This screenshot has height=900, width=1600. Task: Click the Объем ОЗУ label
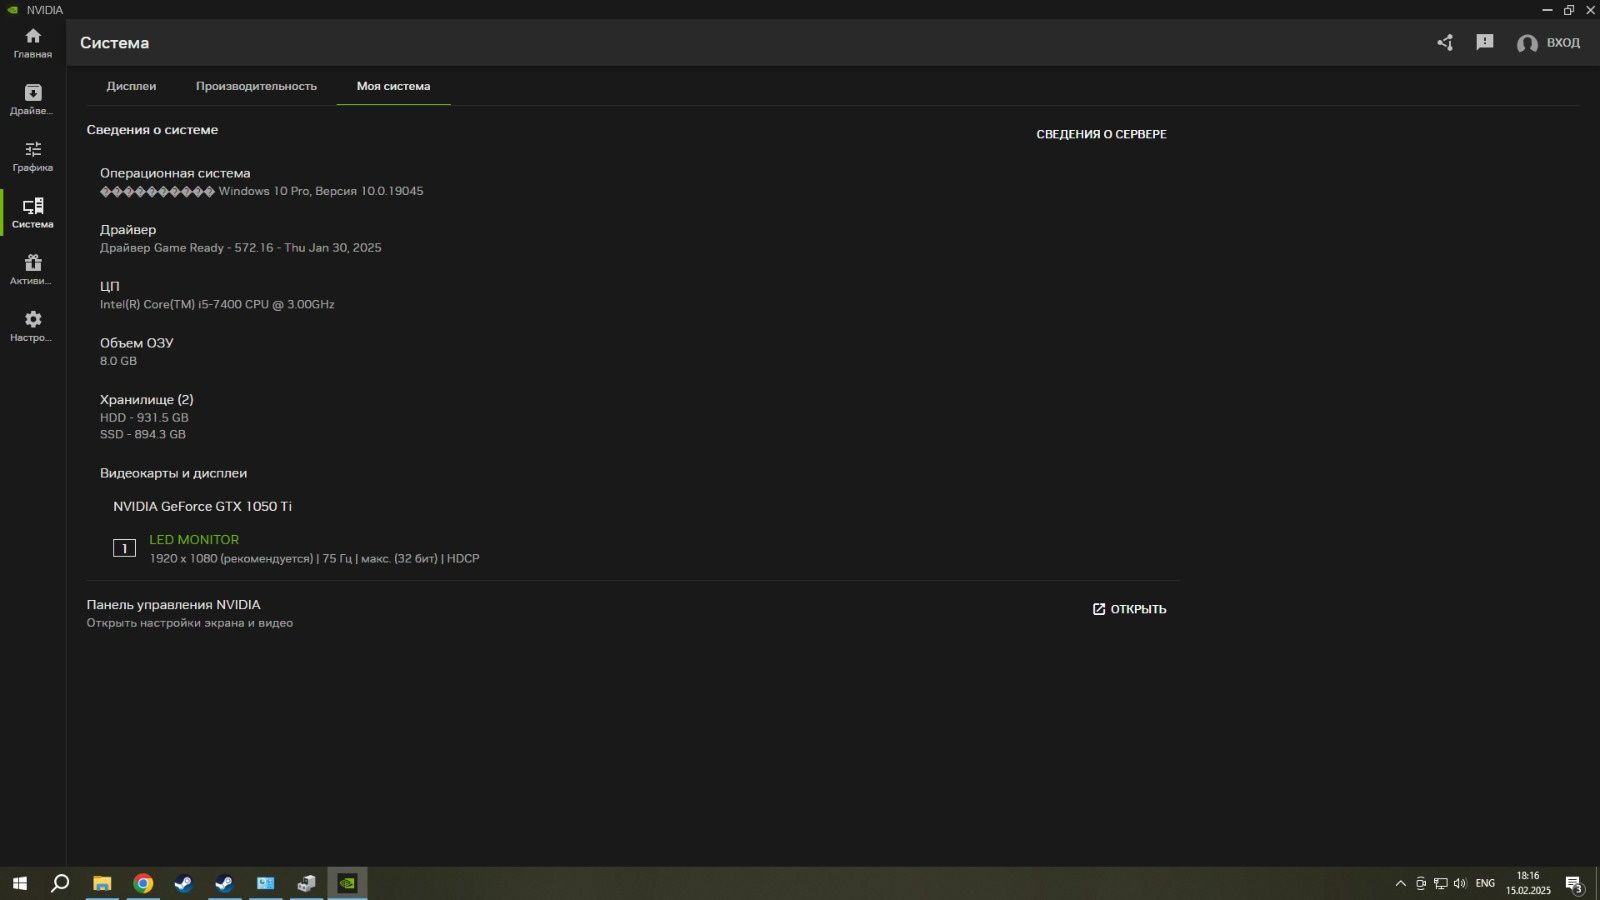tap(136, 343)
